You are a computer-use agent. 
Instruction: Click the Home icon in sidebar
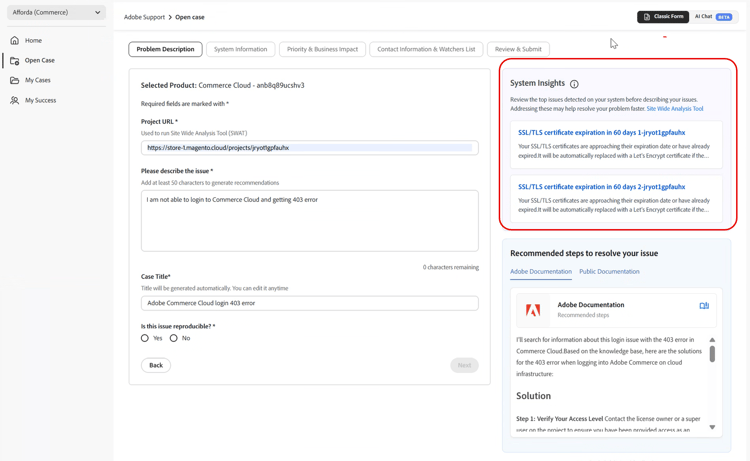[x=15, y=40]
